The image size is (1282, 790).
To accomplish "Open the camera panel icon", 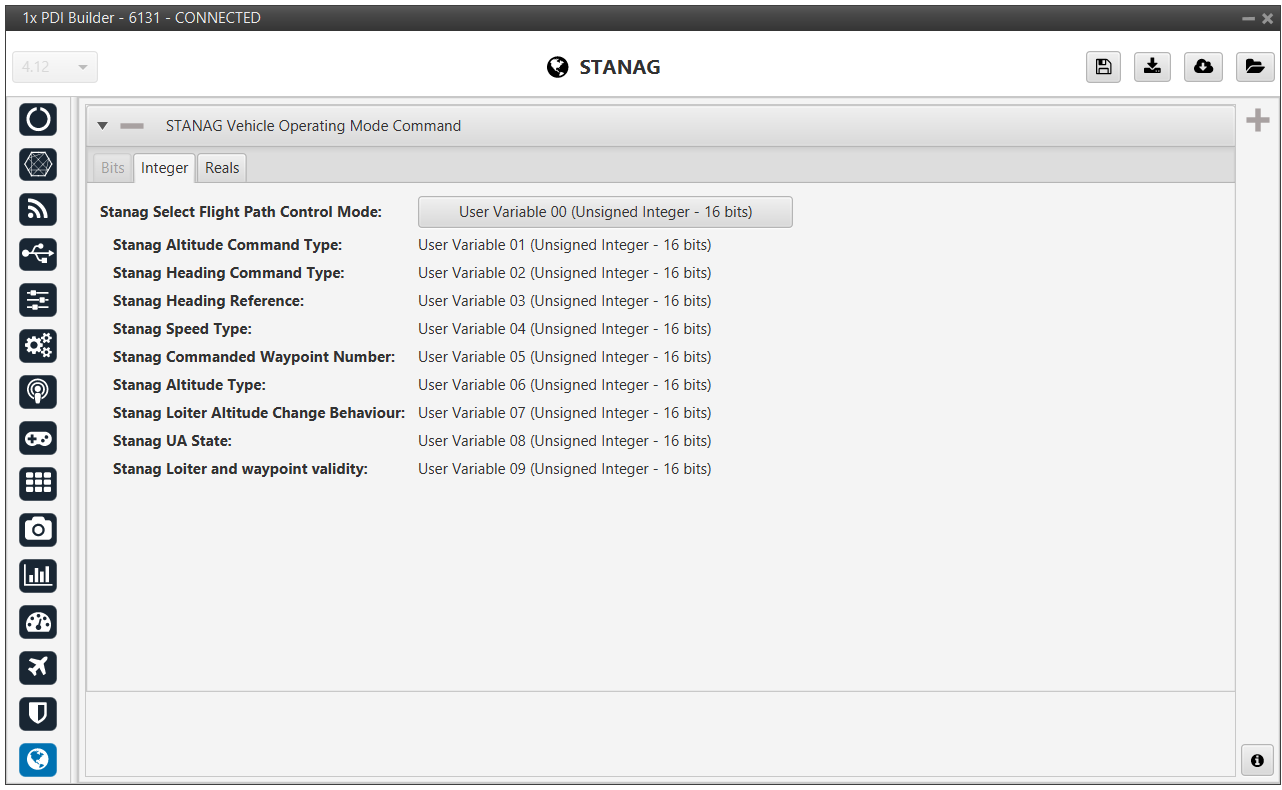I will (38, 529).
